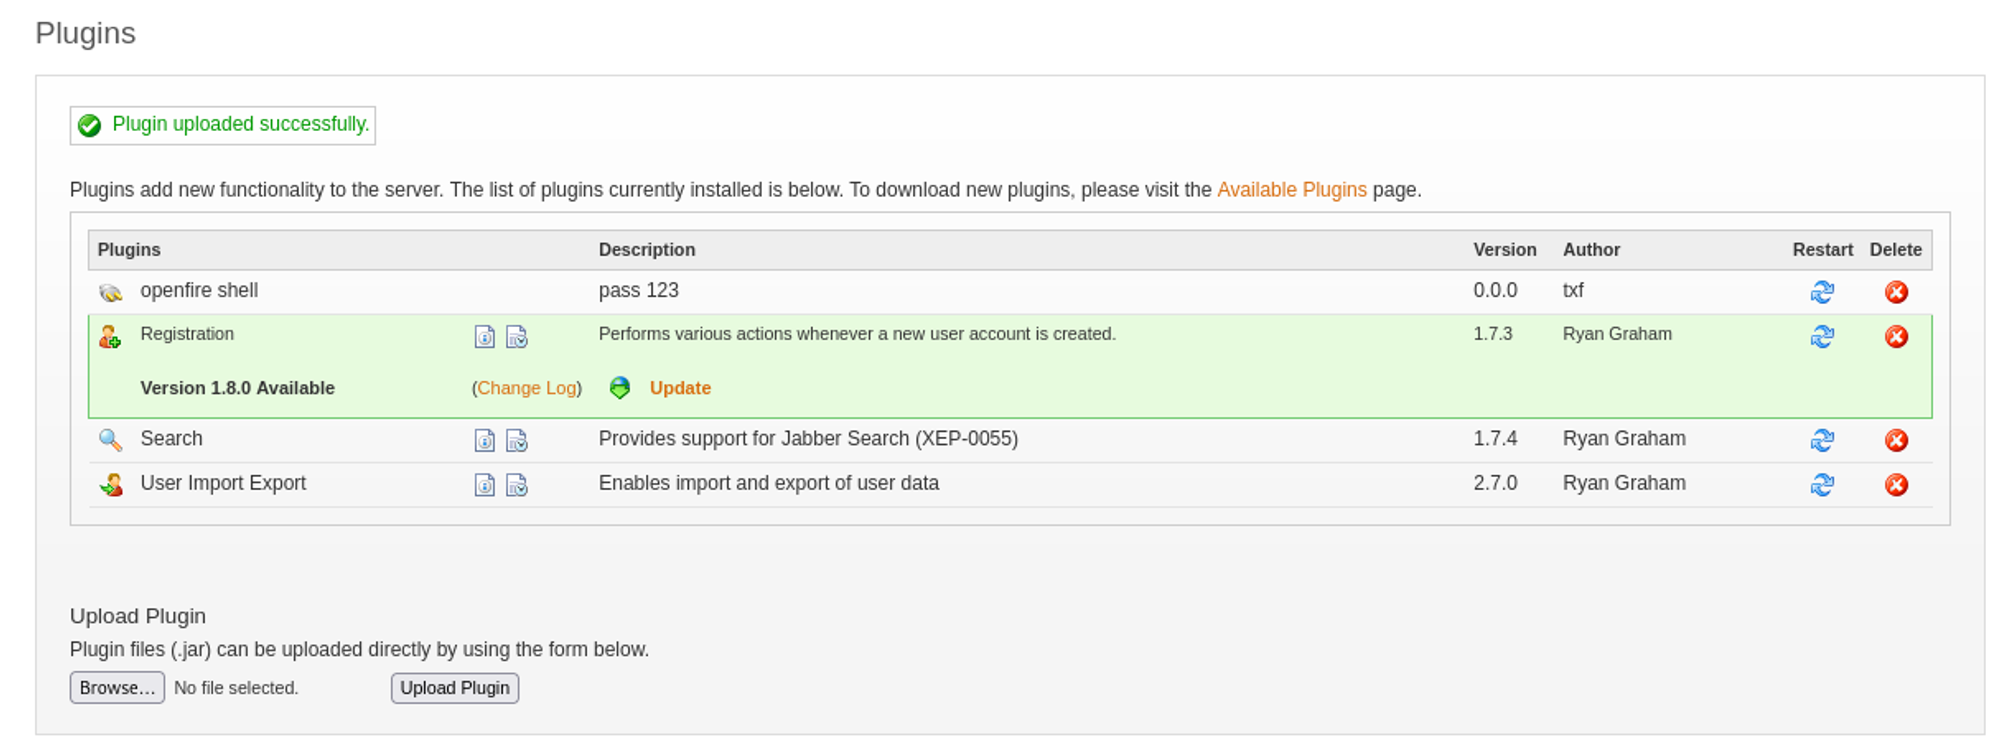Open the Registration plugin readme icon

[484, 337]
